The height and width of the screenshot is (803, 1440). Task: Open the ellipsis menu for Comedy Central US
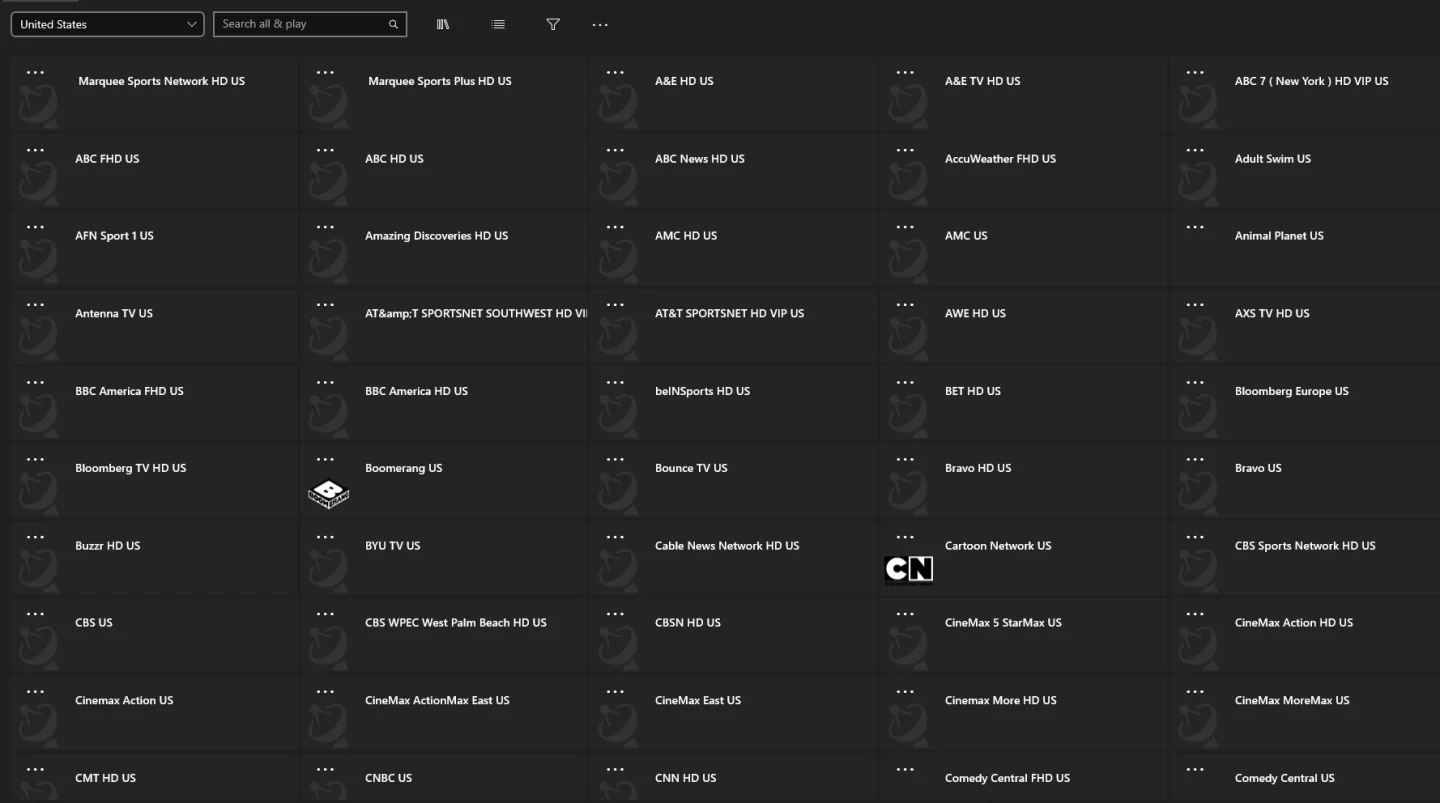click(1195, 769)
